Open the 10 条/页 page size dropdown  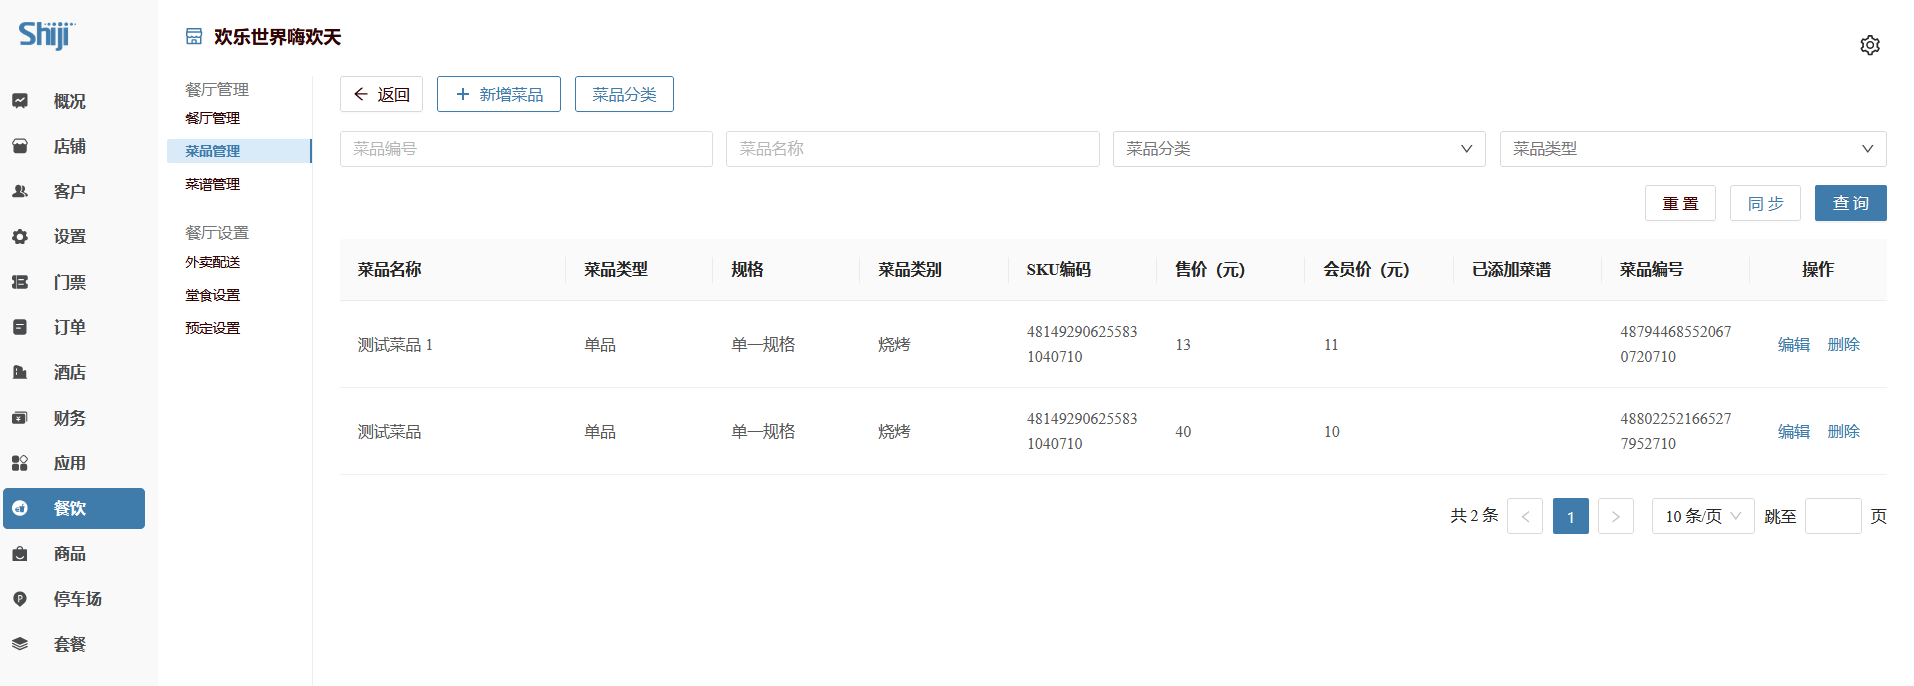(1702, 516)
